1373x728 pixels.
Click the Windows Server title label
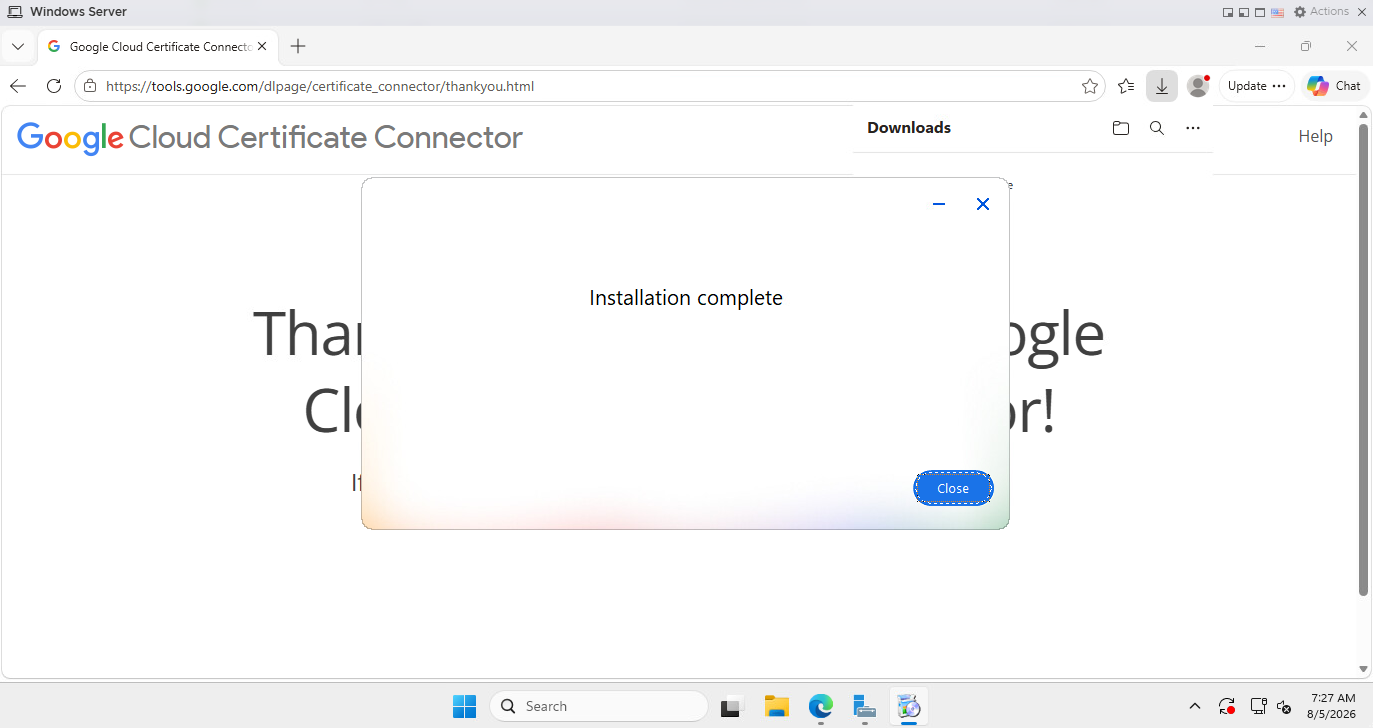pos(78,12)
